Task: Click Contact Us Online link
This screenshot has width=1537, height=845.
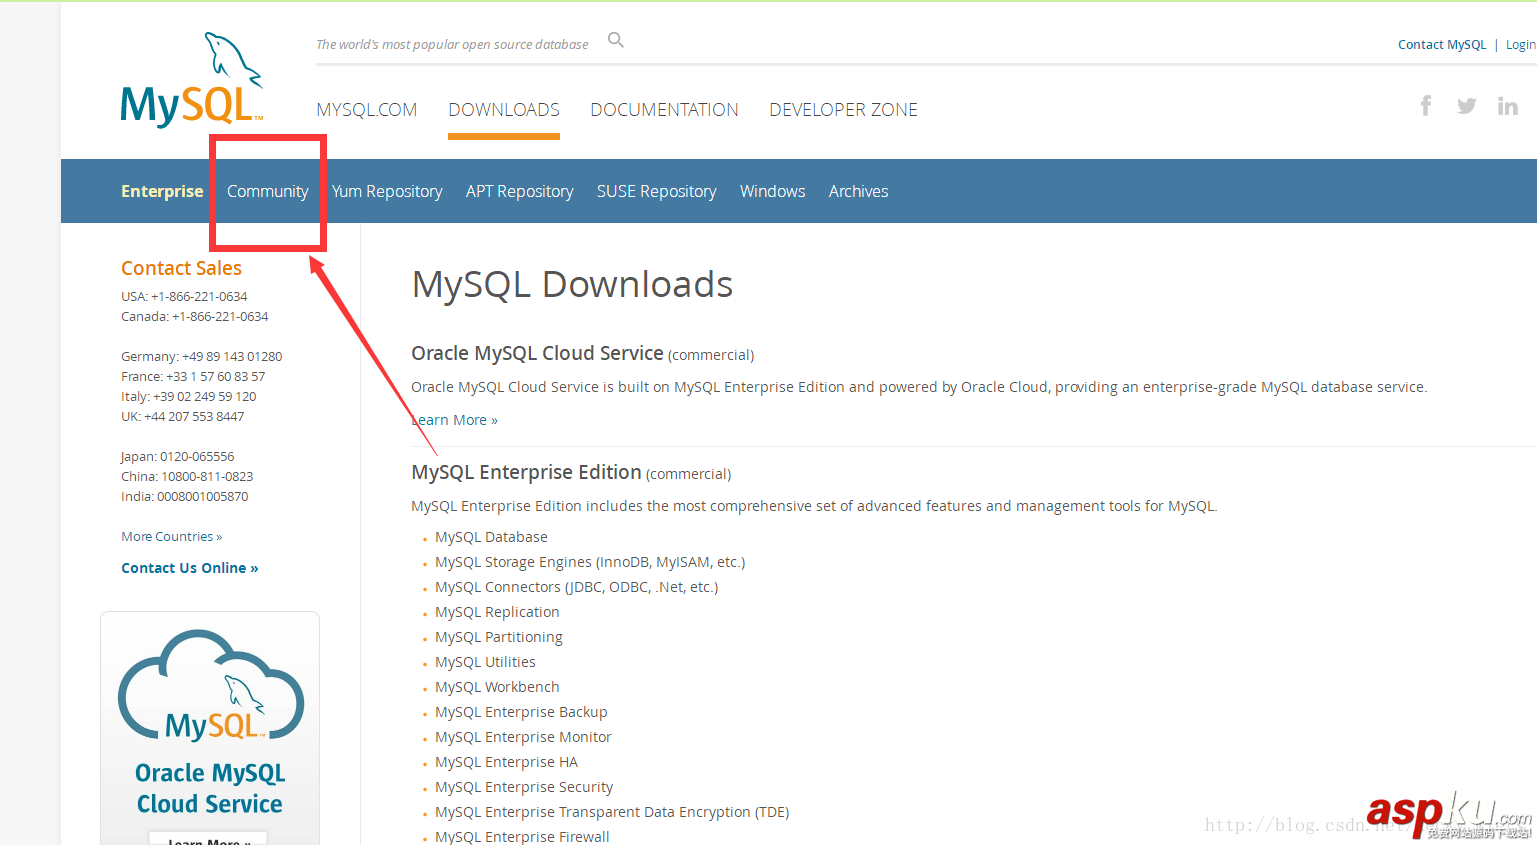Action: [190, 568]
